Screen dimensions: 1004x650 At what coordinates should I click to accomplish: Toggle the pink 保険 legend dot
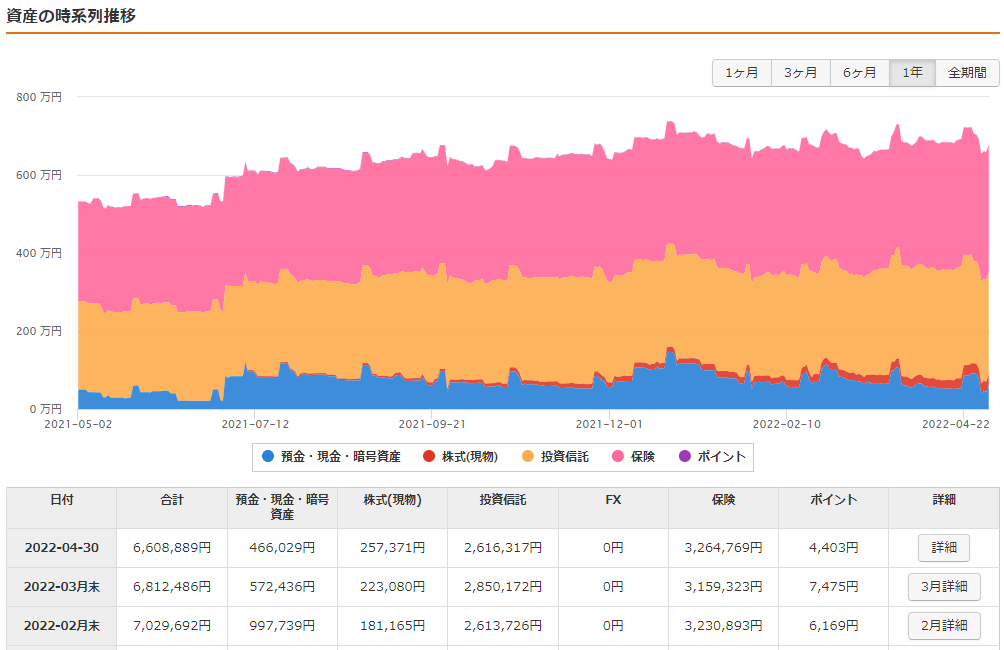point(616,457)
